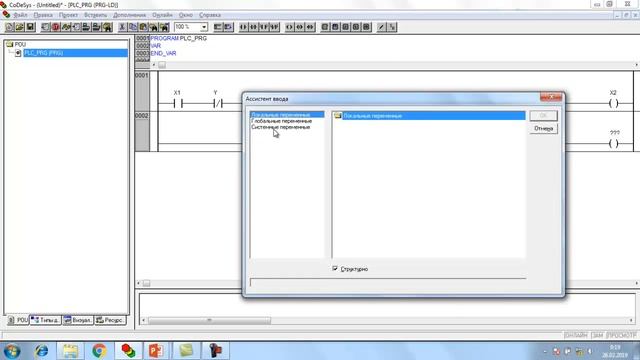This screenshot has width=640, height=360.
Task: Click the Negate slash toolbar icon
Action: tap(381, 27)
